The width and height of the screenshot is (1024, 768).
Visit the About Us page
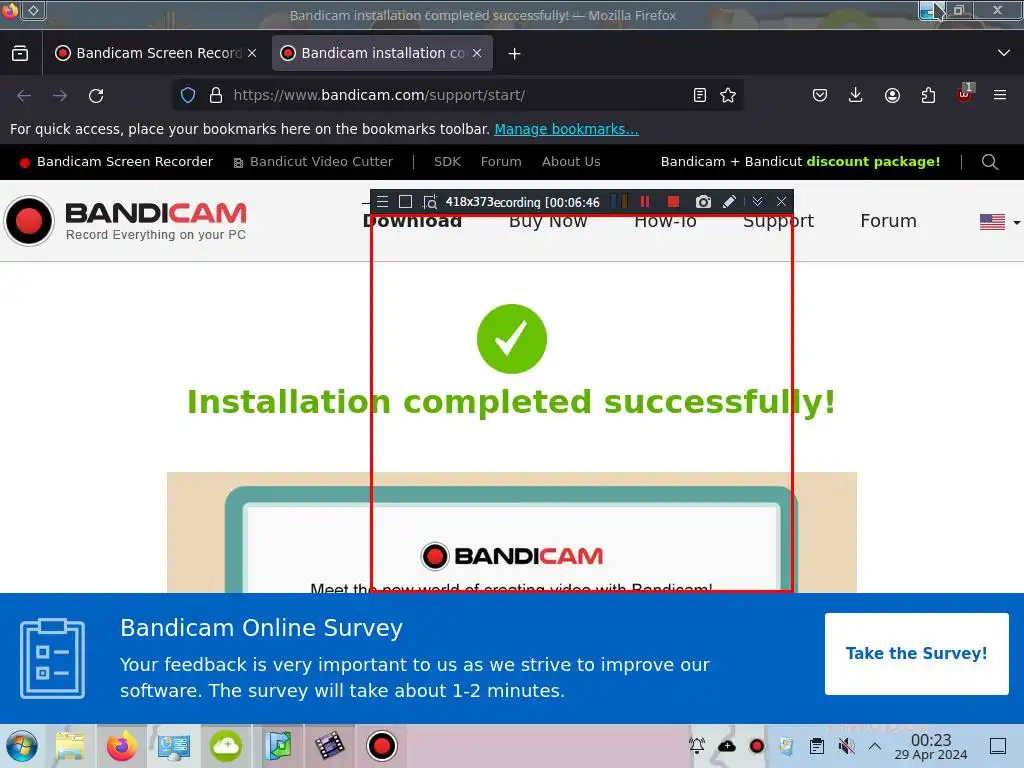click(x=571, y=162)
